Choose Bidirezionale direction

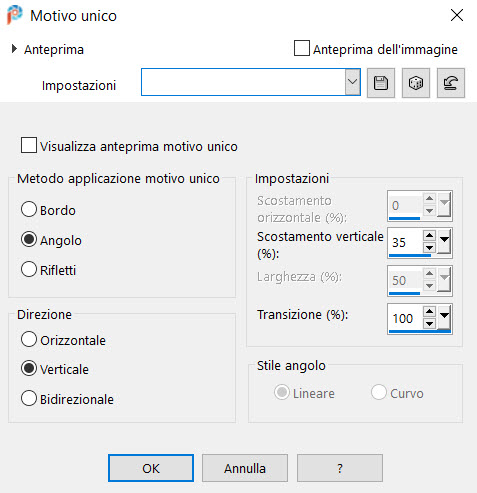(29, 398)
